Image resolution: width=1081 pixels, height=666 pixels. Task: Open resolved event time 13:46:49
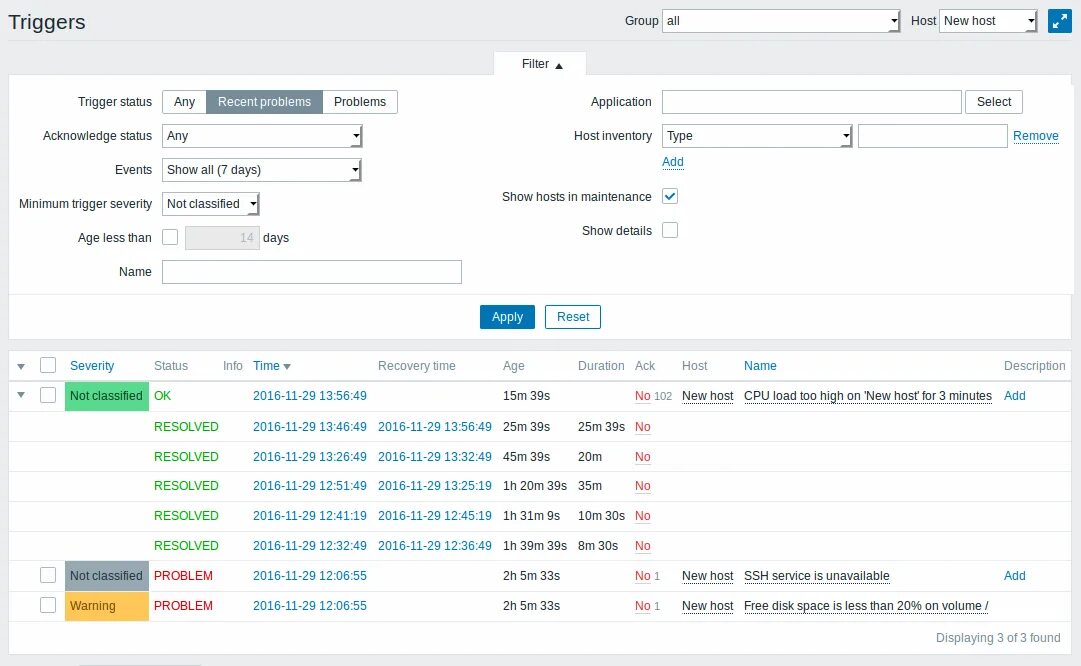(310, 427)
